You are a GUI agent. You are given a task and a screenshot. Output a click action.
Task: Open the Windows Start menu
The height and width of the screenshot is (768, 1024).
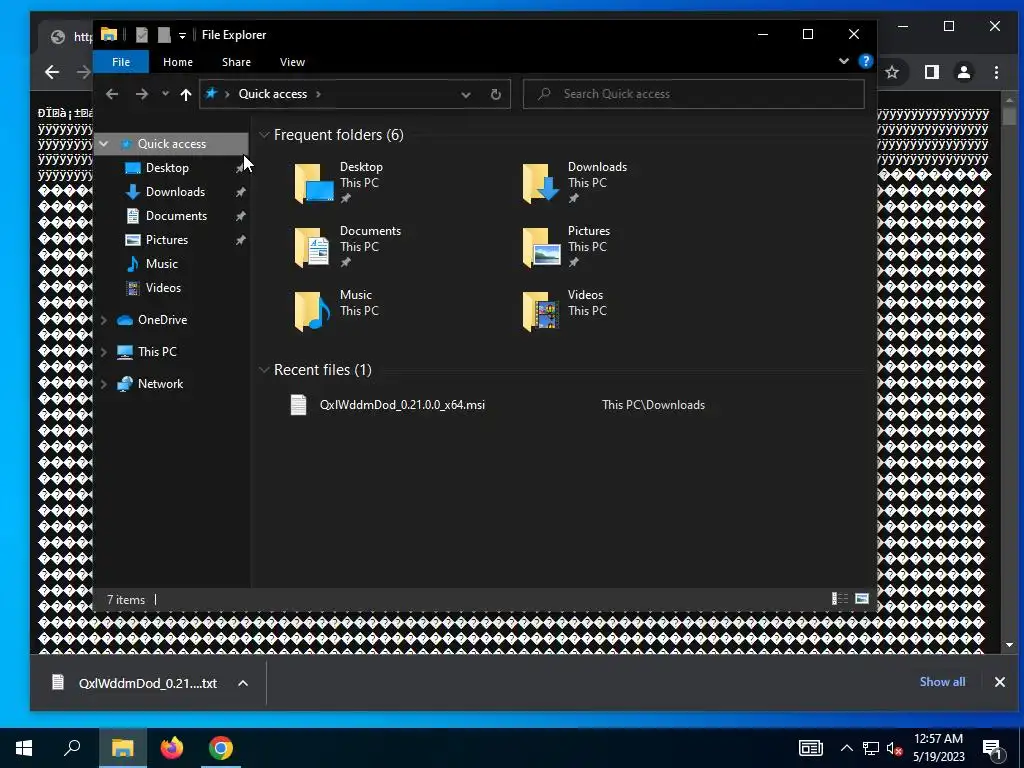pyautogui.click(x=24, y=748)
